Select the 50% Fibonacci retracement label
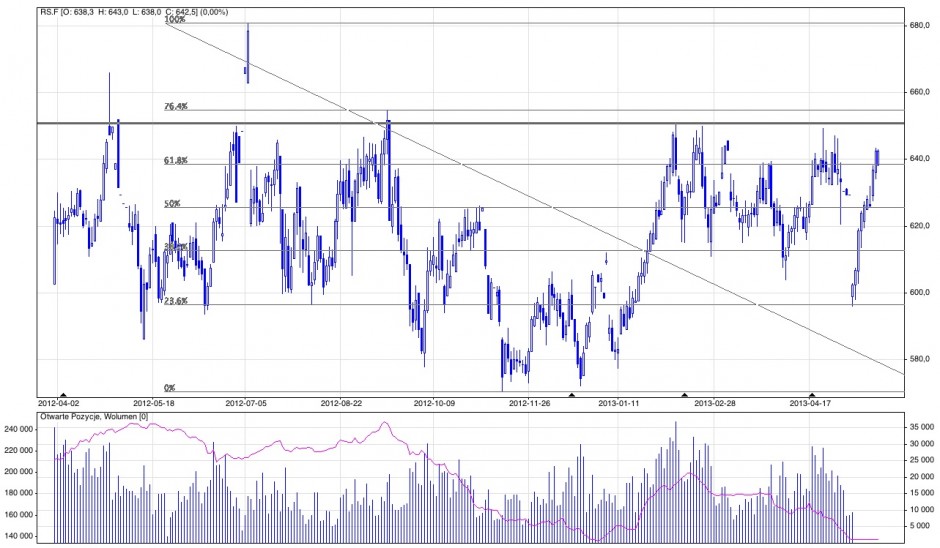 172,203
